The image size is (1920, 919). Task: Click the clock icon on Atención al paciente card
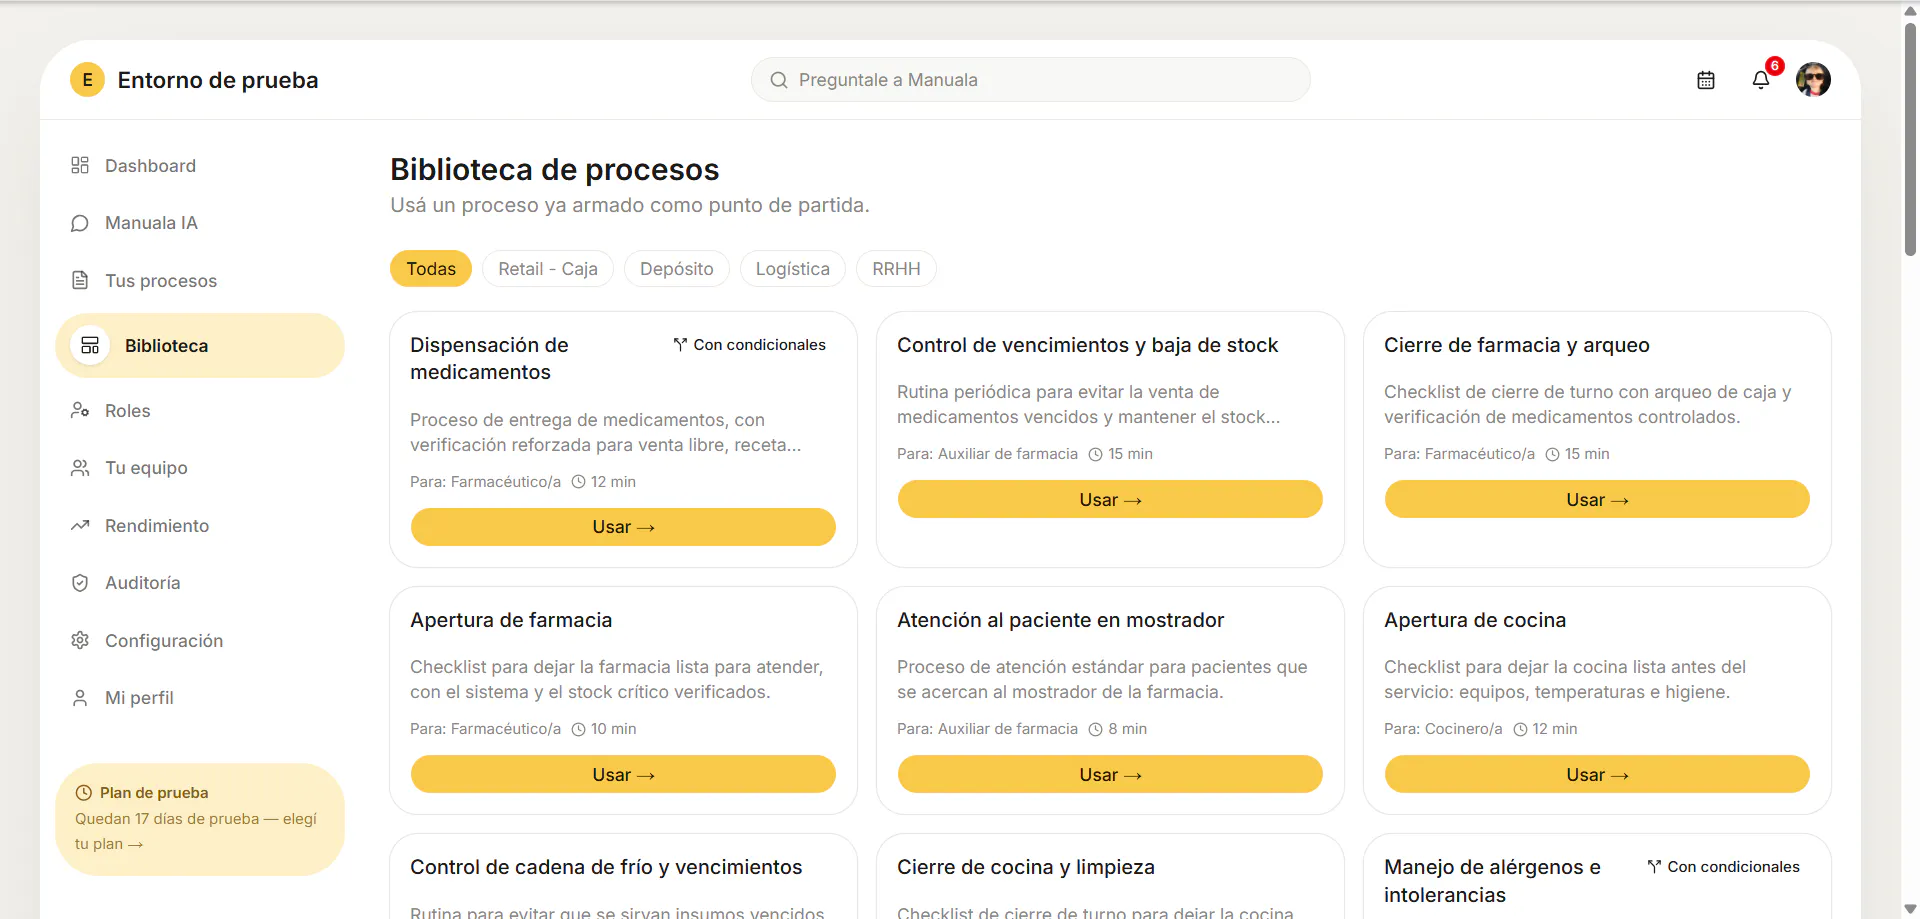1095,729
